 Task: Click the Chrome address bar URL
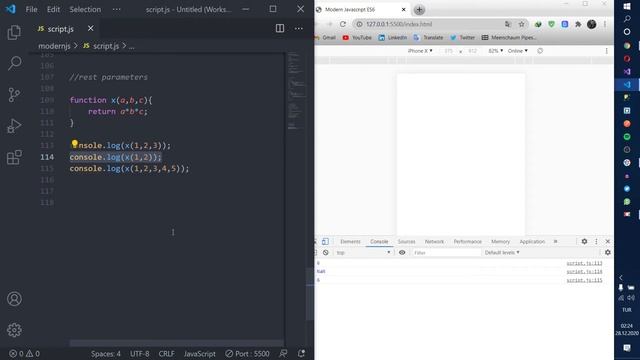tap(399, 24)
